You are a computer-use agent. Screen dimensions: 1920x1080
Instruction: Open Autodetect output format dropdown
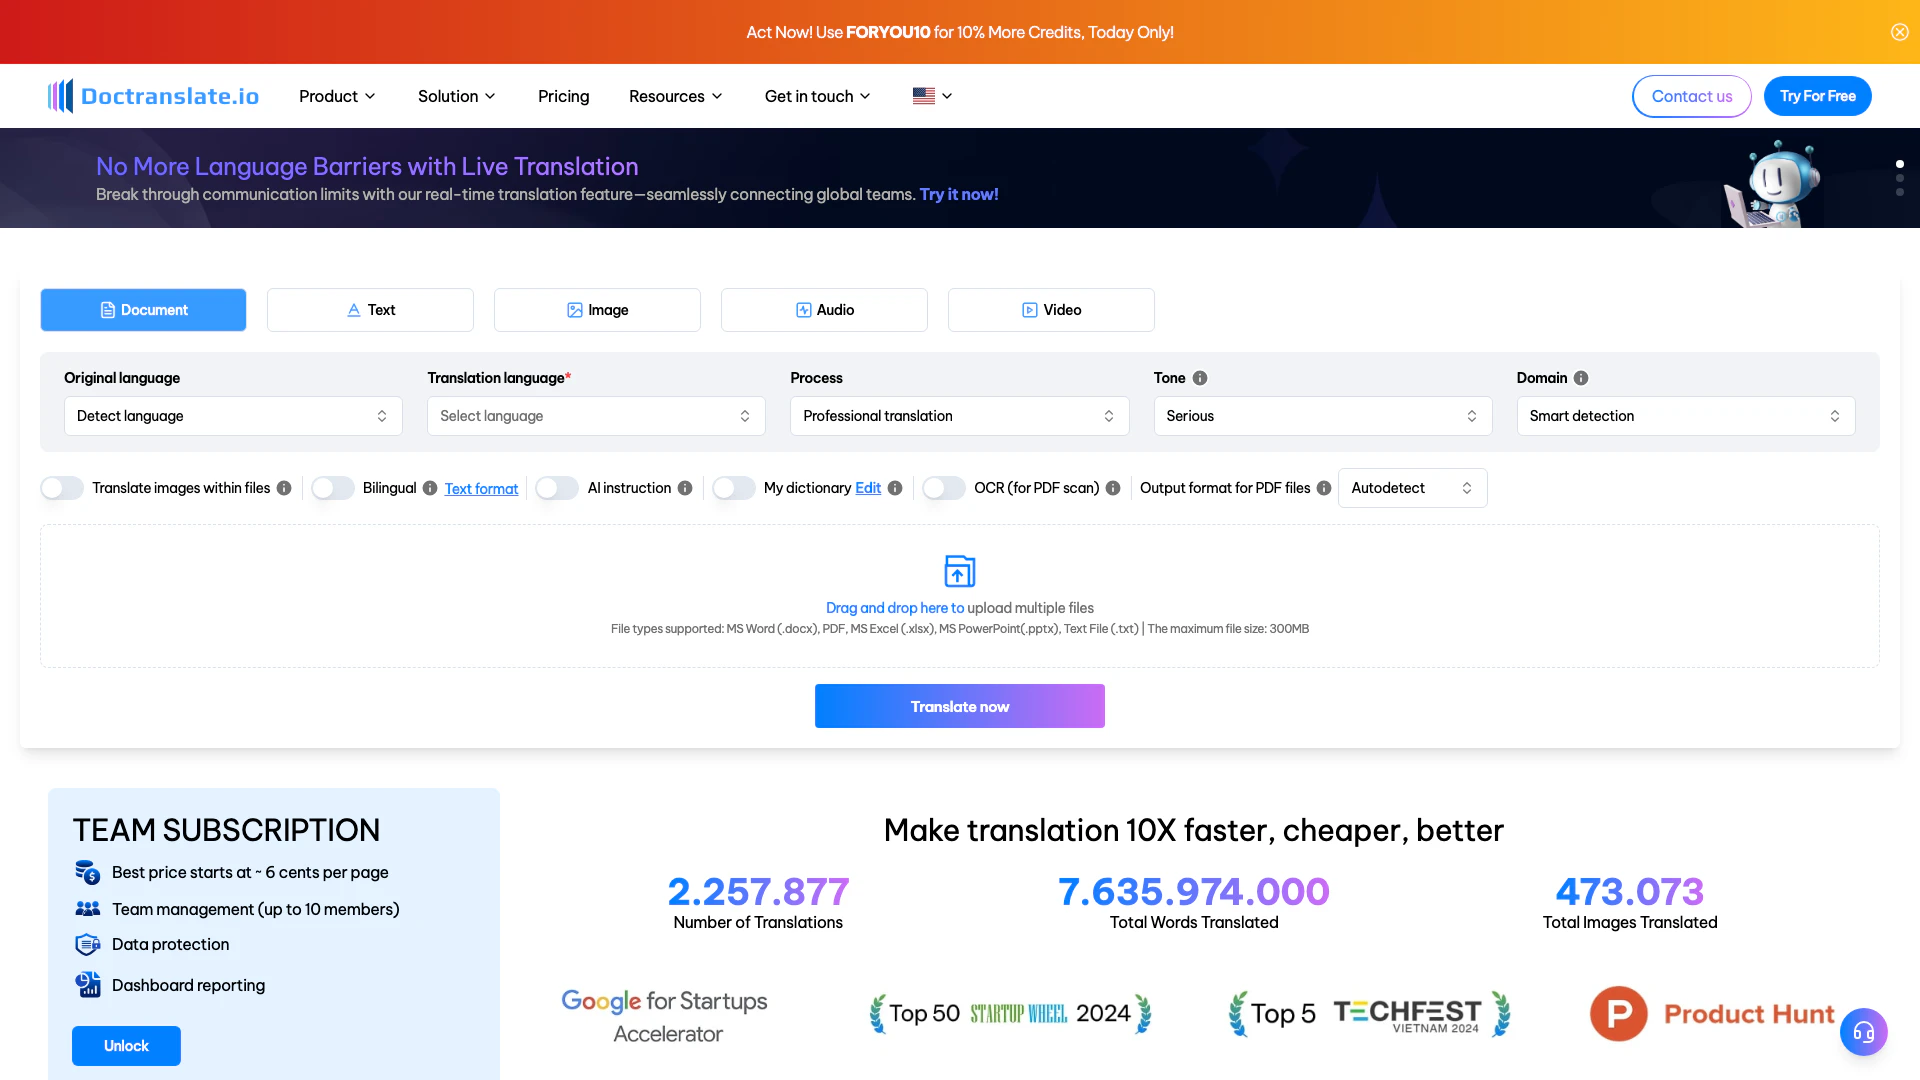tap(1411, 488)
